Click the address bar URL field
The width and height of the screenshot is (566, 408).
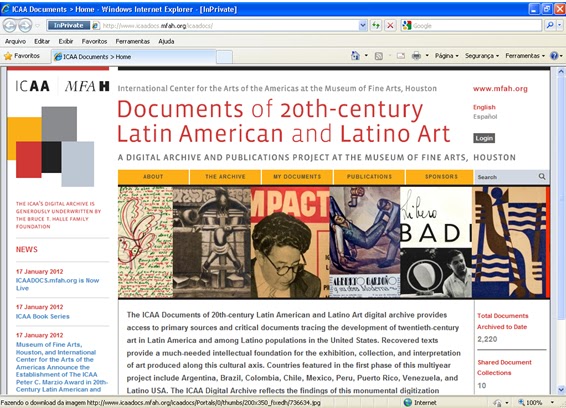(x=229, y=26)
